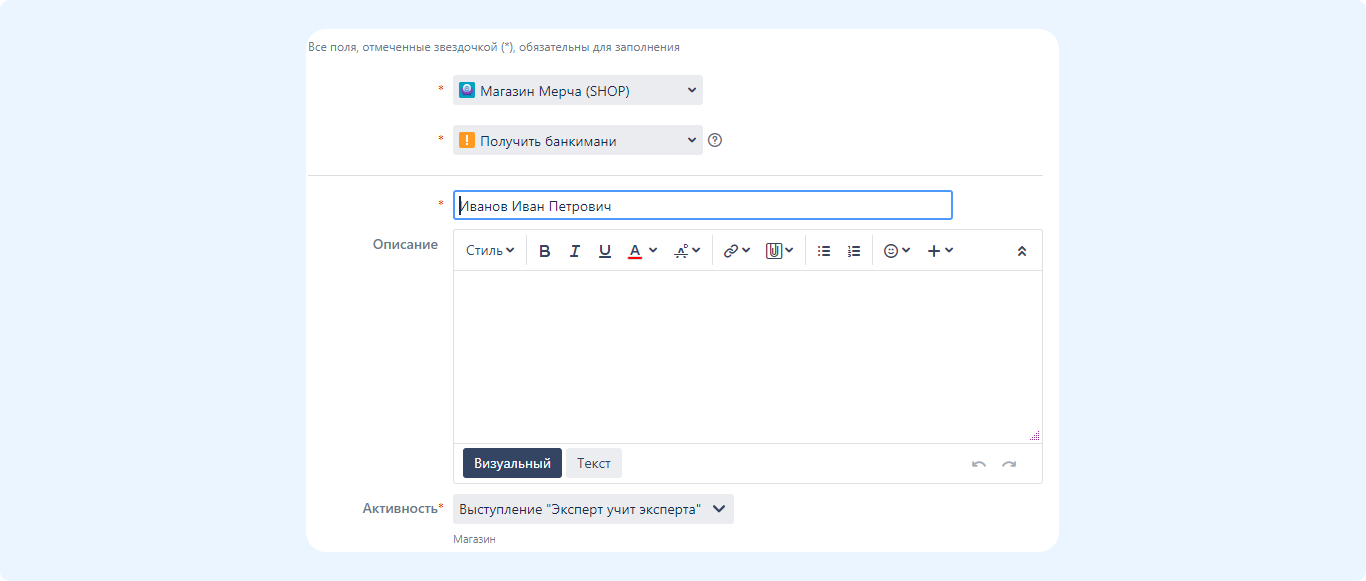The width and height of the screenshot is (1366, 581).
Task: Redo the edit in editor
Action: coord(1009,464)
